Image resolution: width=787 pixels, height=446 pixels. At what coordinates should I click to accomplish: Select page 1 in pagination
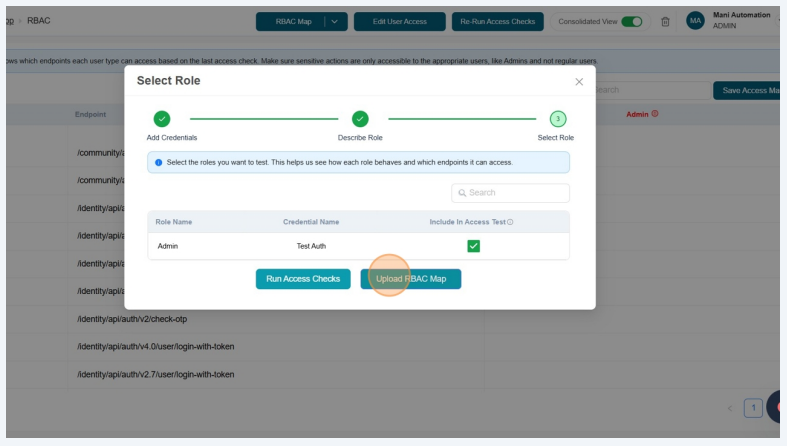tap(753, 408)
